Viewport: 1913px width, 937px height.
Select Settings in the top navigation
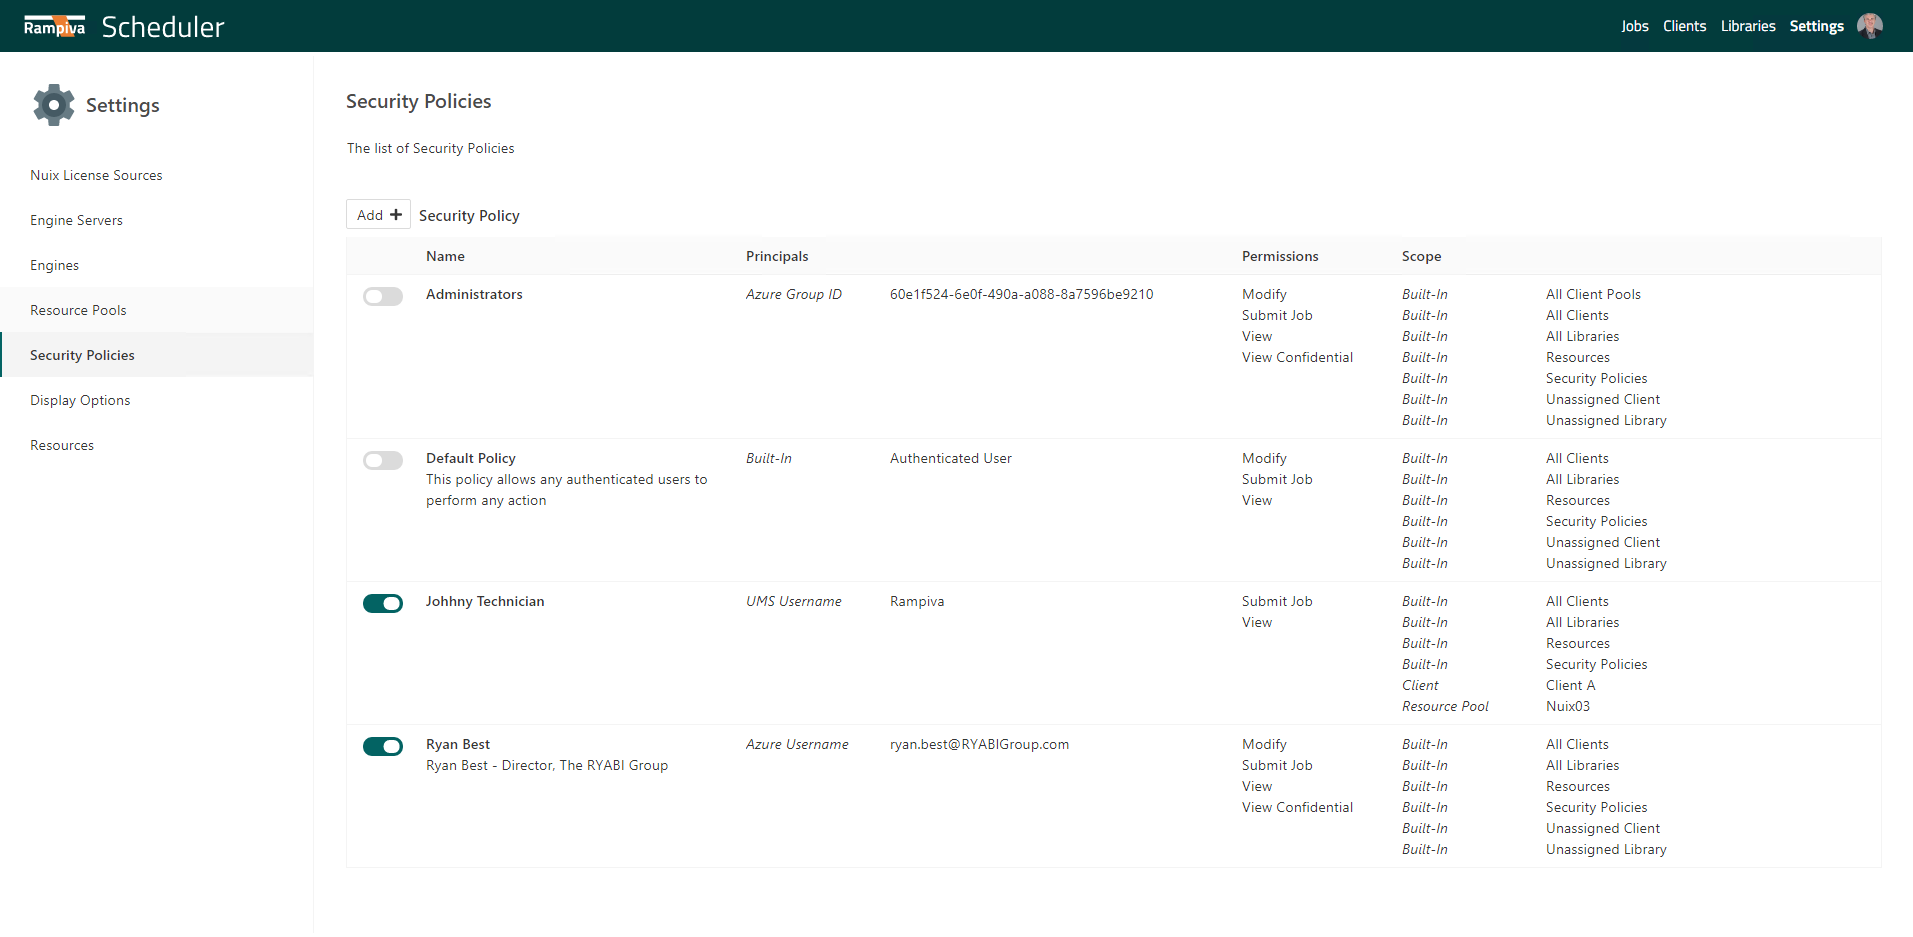1816,26
